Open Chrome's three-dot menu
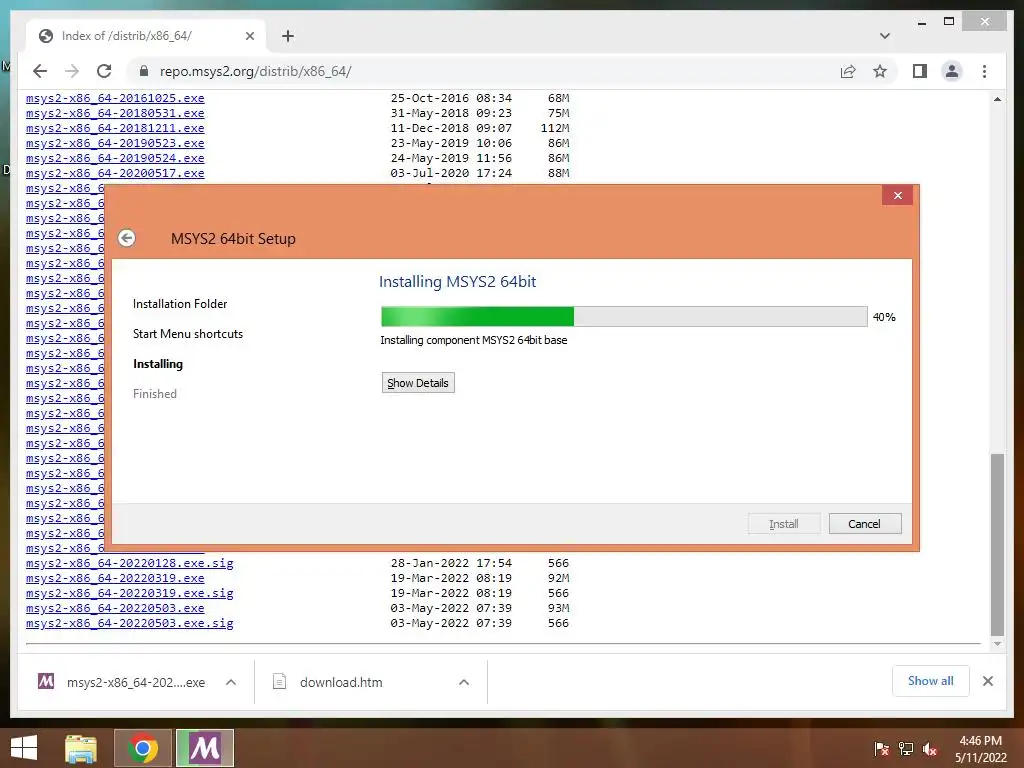Viewport: 1024px width, 768px height. 984,71
